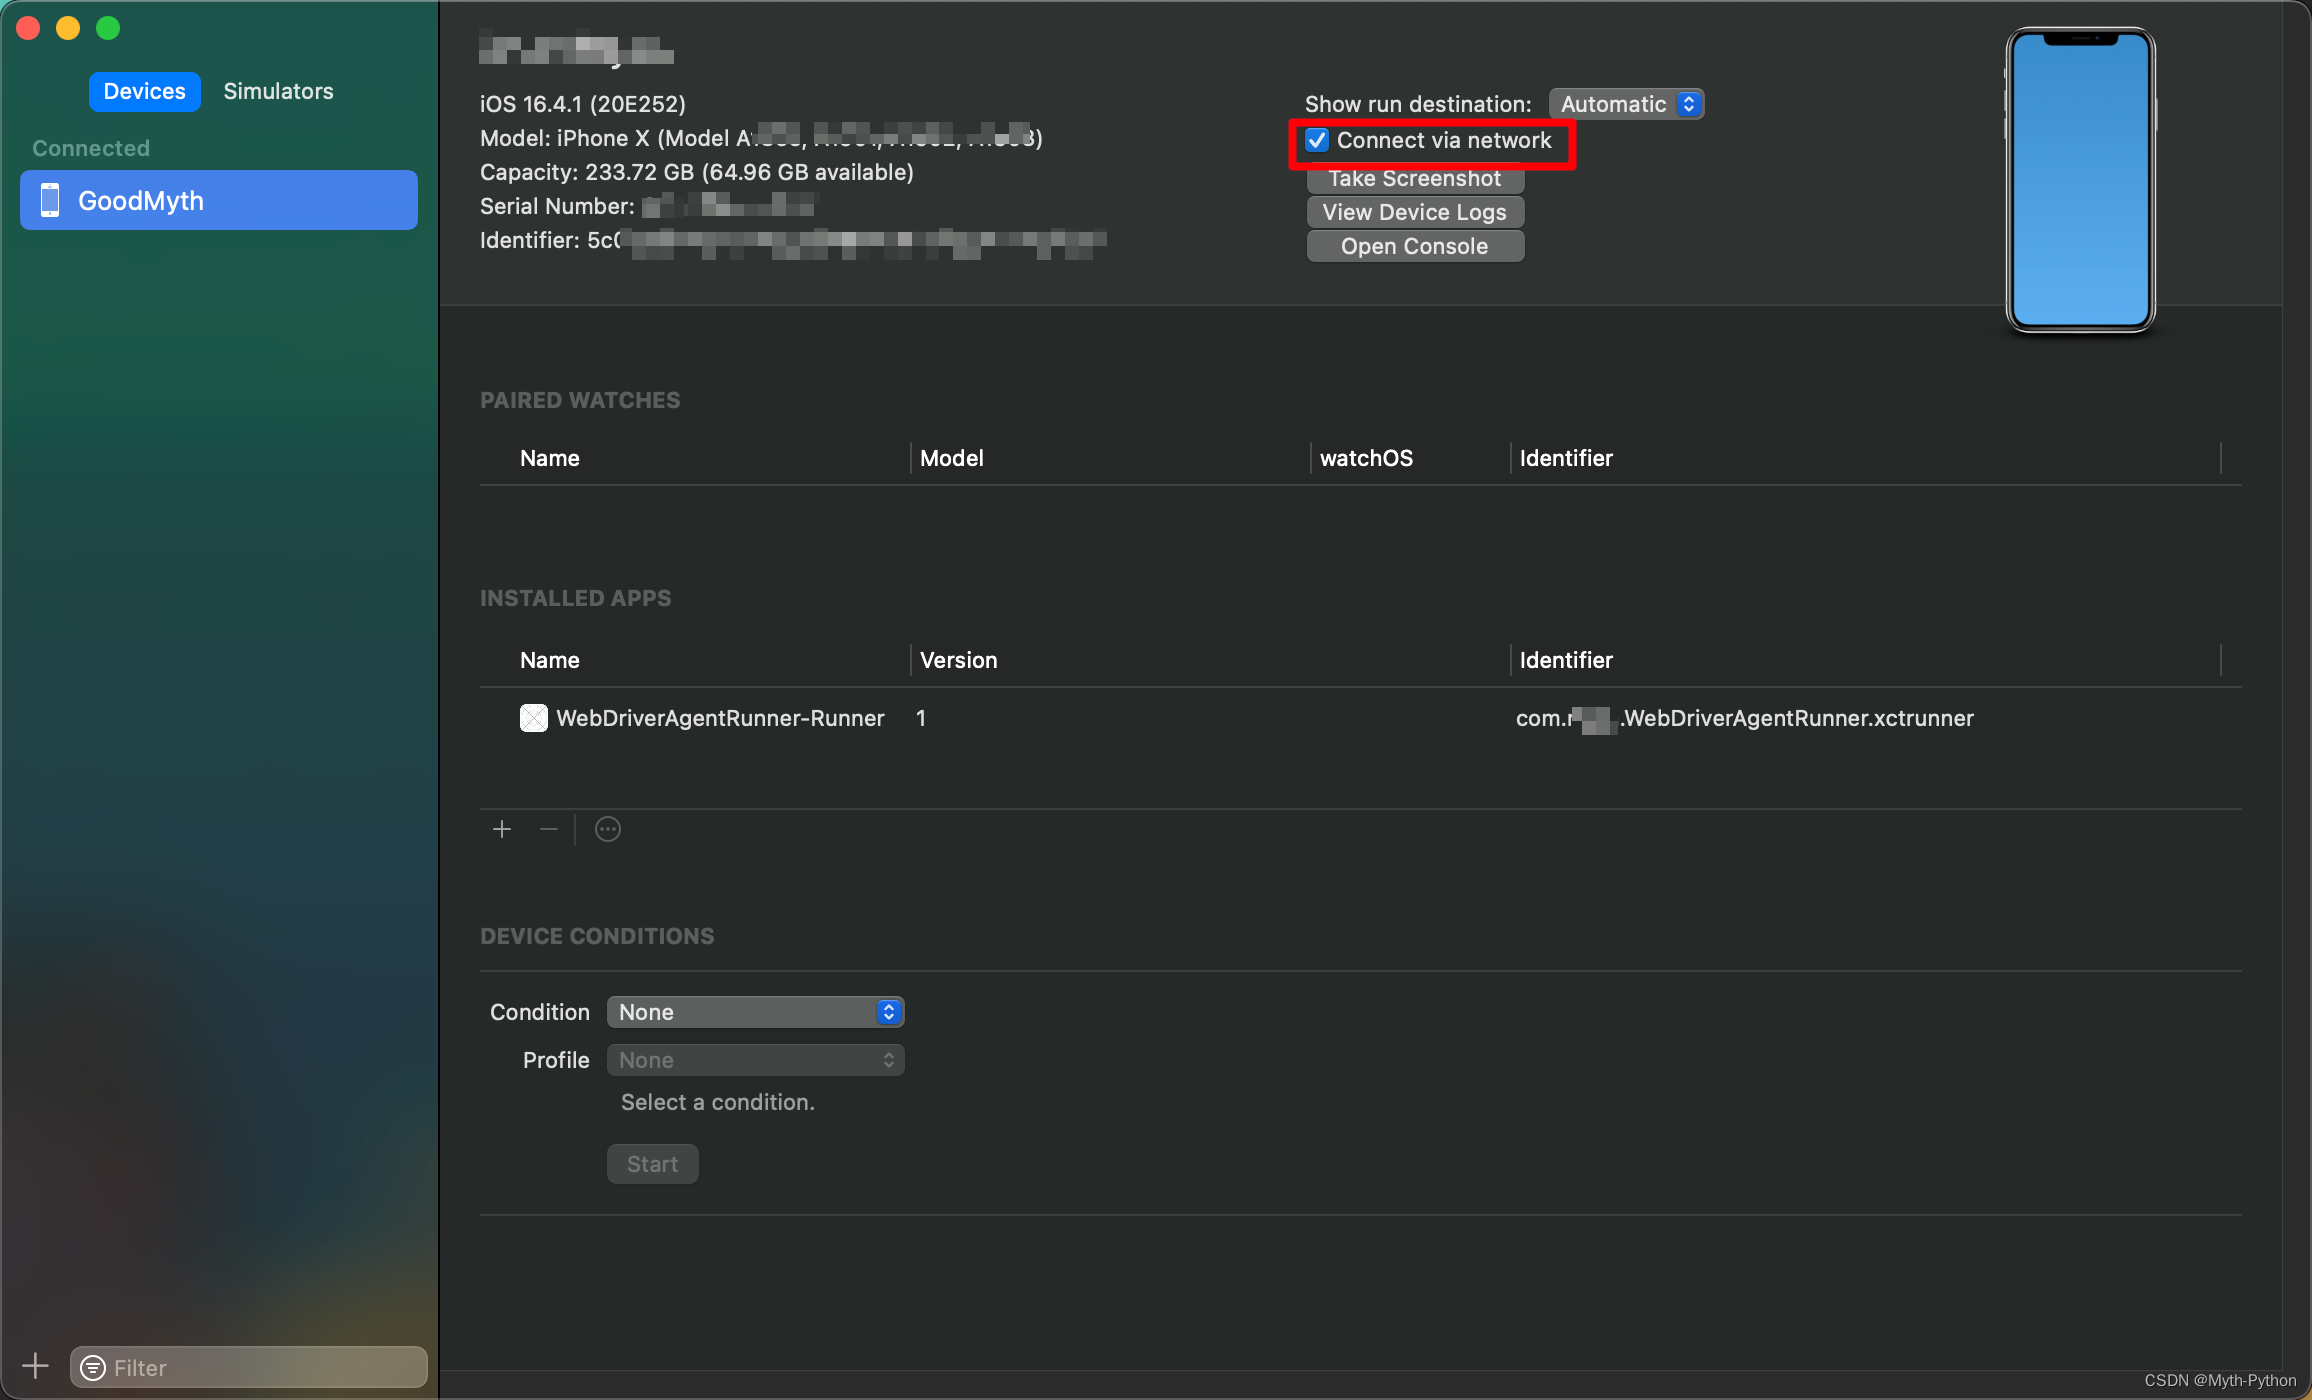Click View Device Logs button
The width and height of the screenshot is (2312, 1400).
click(x=1414, y=212)
